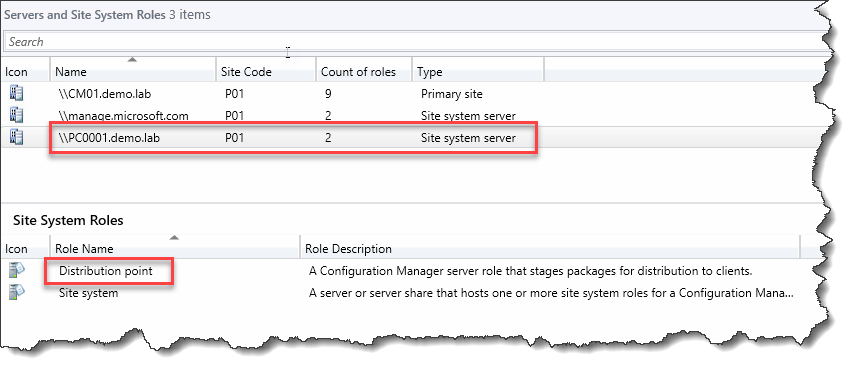Focus the Search field
Screen dimensions: 858x375
416,42
